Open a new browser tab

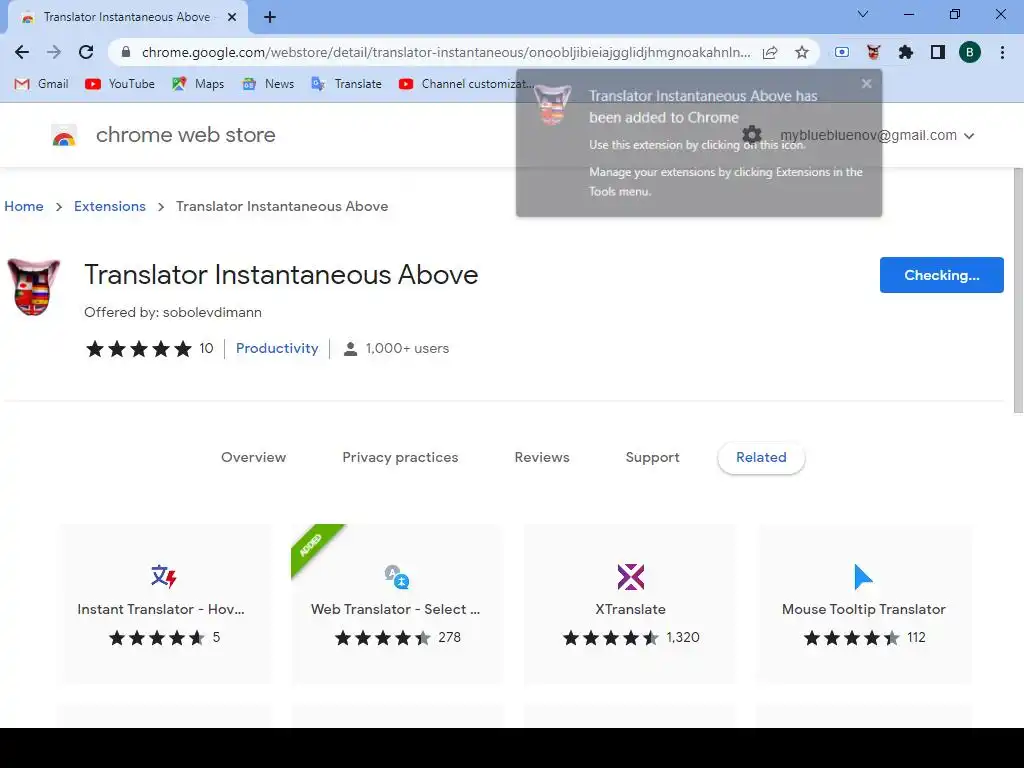(x=270, y=17)
